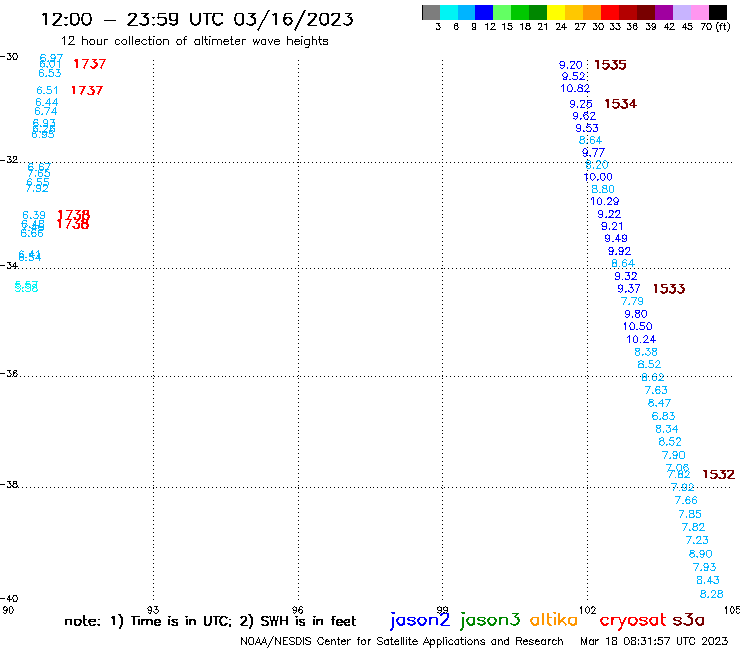Viewport: 740px width, 650px height.
Task: Click the wave height value '8.38'
Action: [646, 352]
